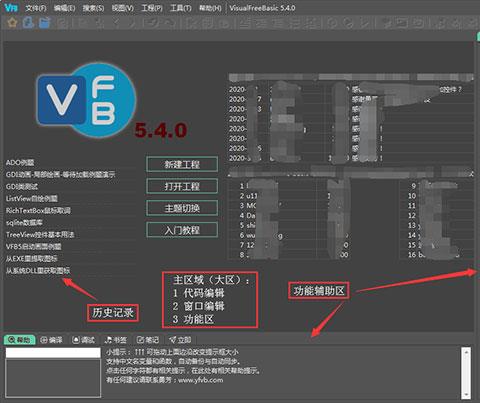The width and height of the screenshot is (480, 403).
Task: Open the 文件(F) menu
Action: pos(36,8)
